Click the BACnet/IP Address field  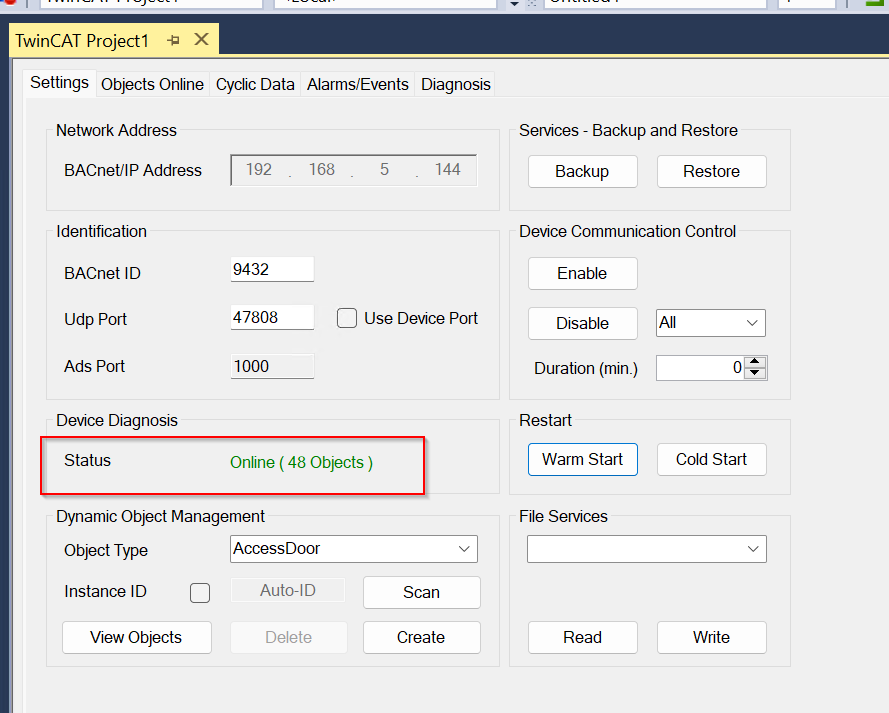(353, 169)
